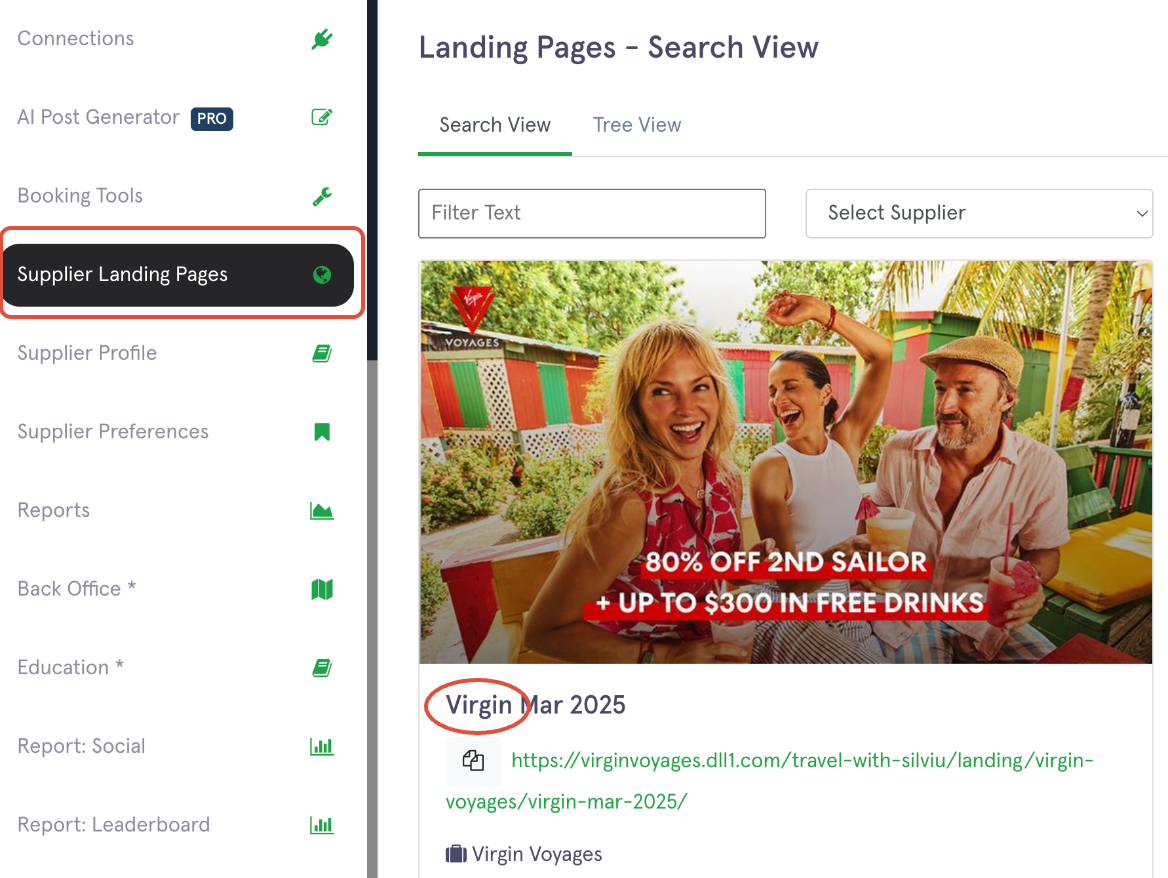
Task: Click the Report: Leaderboard bar chart icon
Action: [x=322, y=825]
